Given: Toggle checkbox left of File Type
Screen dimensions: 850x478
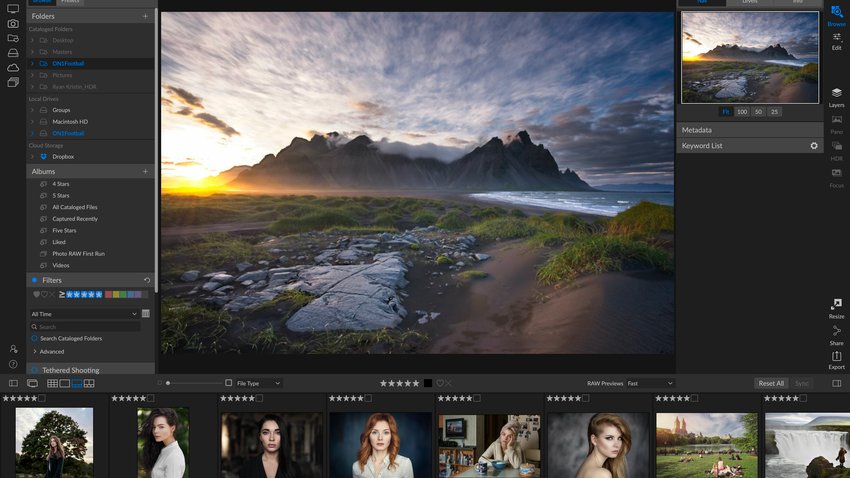Looking at the screenshot, I should pyautogui.click(x=228, y=383).
